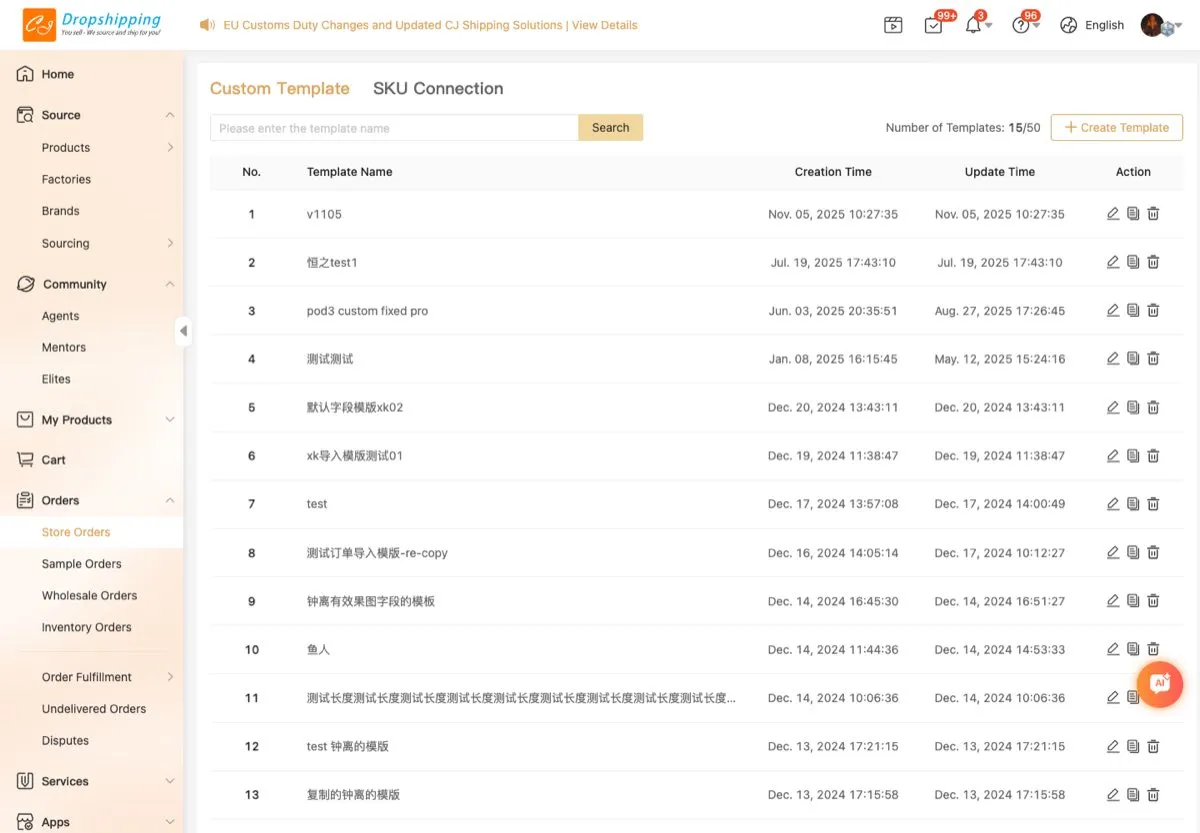The width and height of the screenshot is (1200, 833).
Task: Delete the v1105 template
Action: (x=1153, y=214)
